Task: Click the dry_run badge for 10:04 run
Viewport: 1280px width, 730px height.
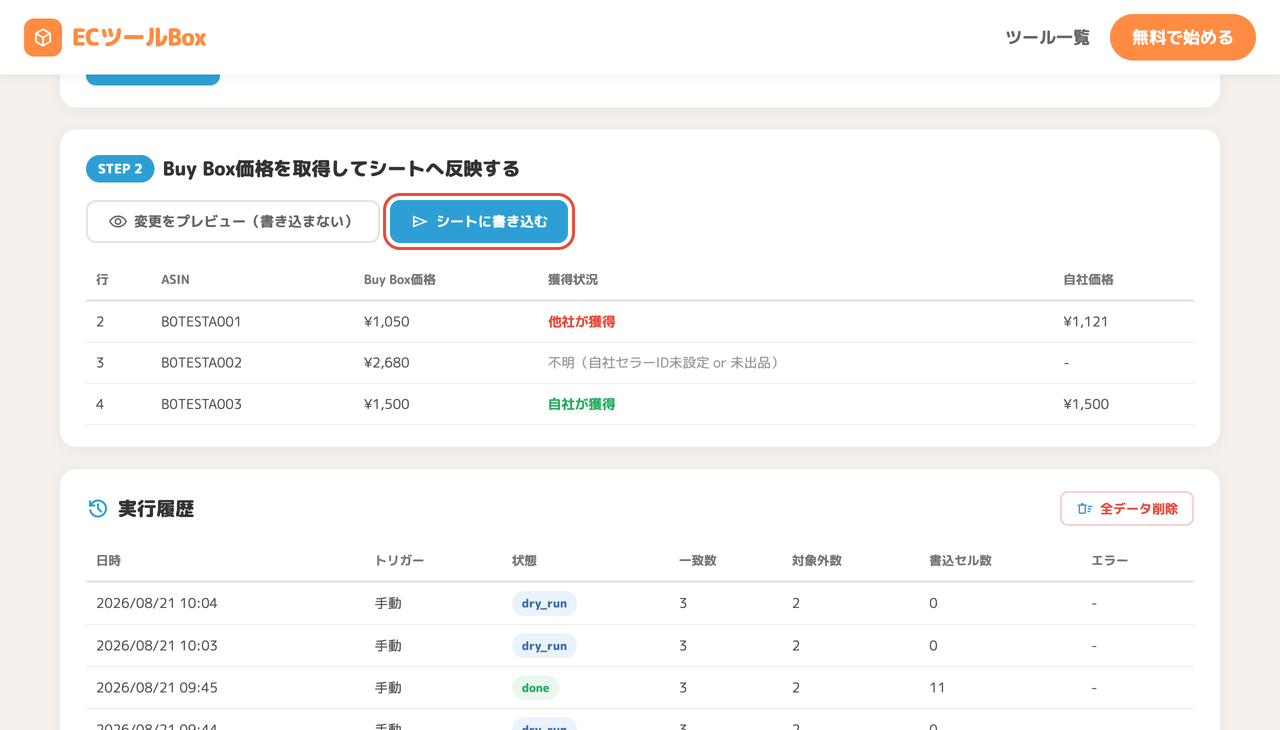Action: click(544, 603)
